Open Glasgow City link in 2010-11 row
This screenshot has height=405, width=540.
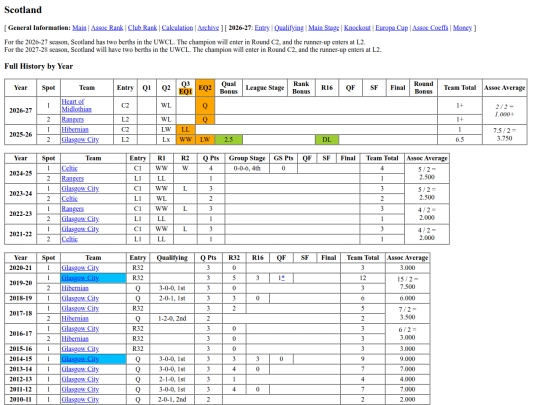pos(80,399)
